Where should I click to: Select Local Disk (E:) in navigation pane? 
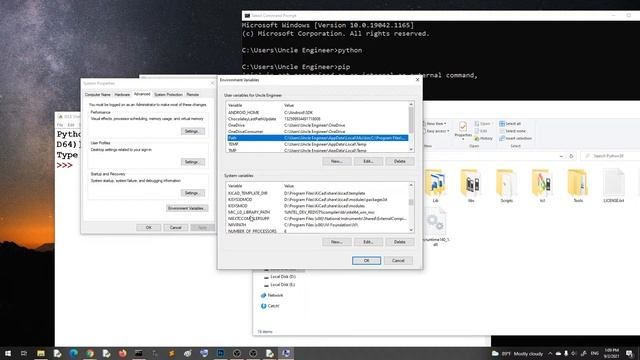[x=279, y=284]
